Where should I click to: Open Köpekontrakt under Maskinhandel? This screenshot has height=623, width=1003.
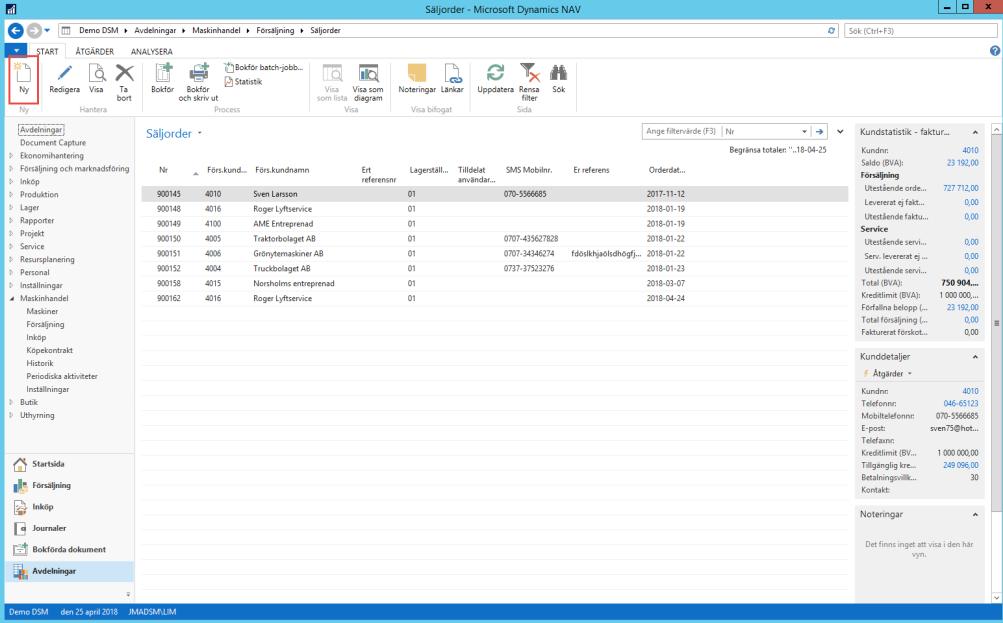click(x=49, y=351)
